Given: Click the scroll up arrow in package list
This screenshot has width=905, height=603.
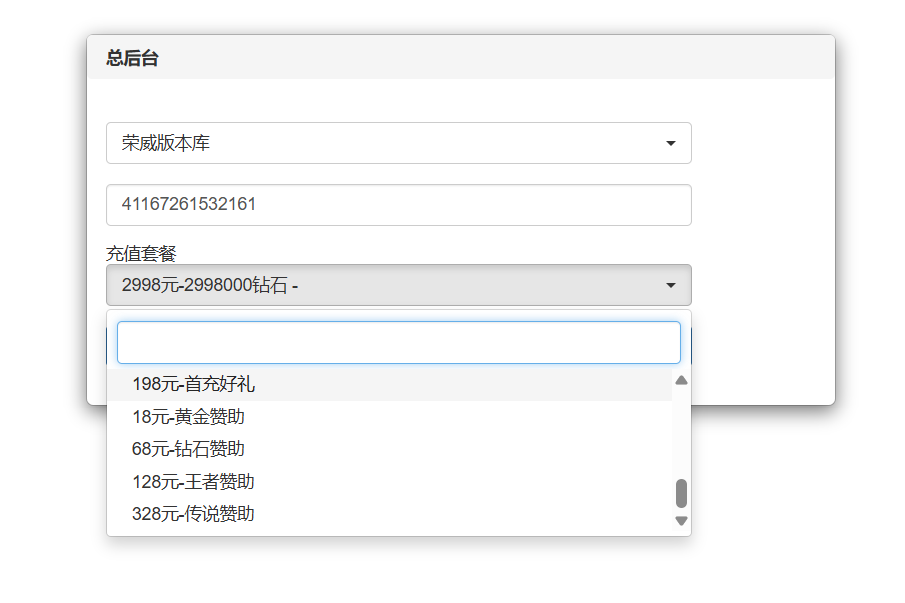Looking at the screenshot, I should coord(681,380).
